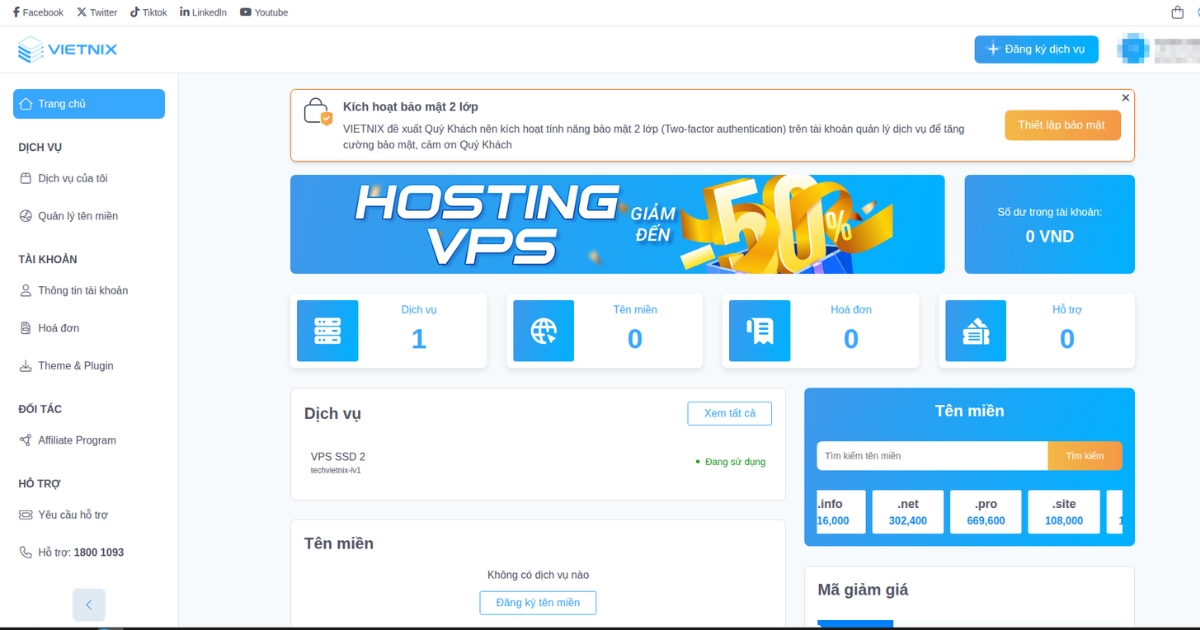Open the shopping bag icon near the avatar
Image resolution: width=1200 pixels, height=630 pixels.
(x=1177, y=10)
